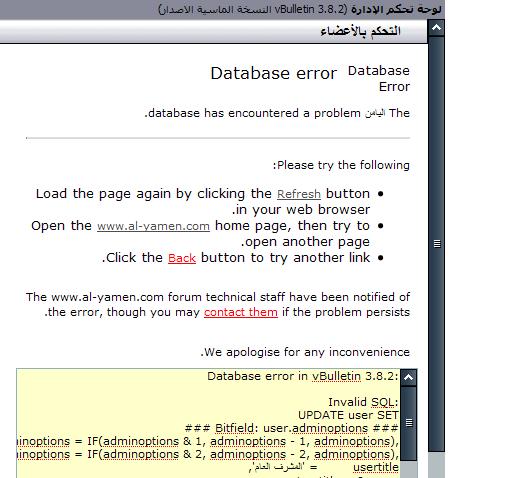Grab the main vertical scrollbar thumb

tap(436, 244)
